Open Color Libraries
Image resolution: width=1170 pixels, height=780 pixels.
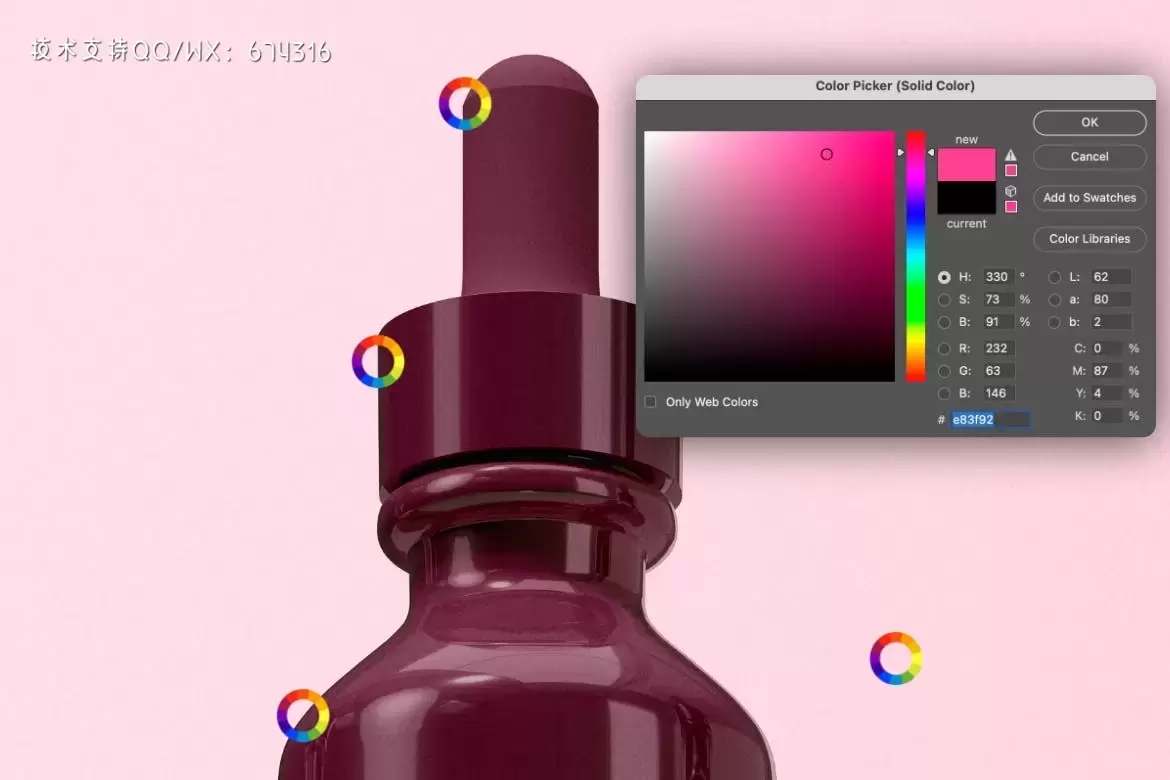1089,239
